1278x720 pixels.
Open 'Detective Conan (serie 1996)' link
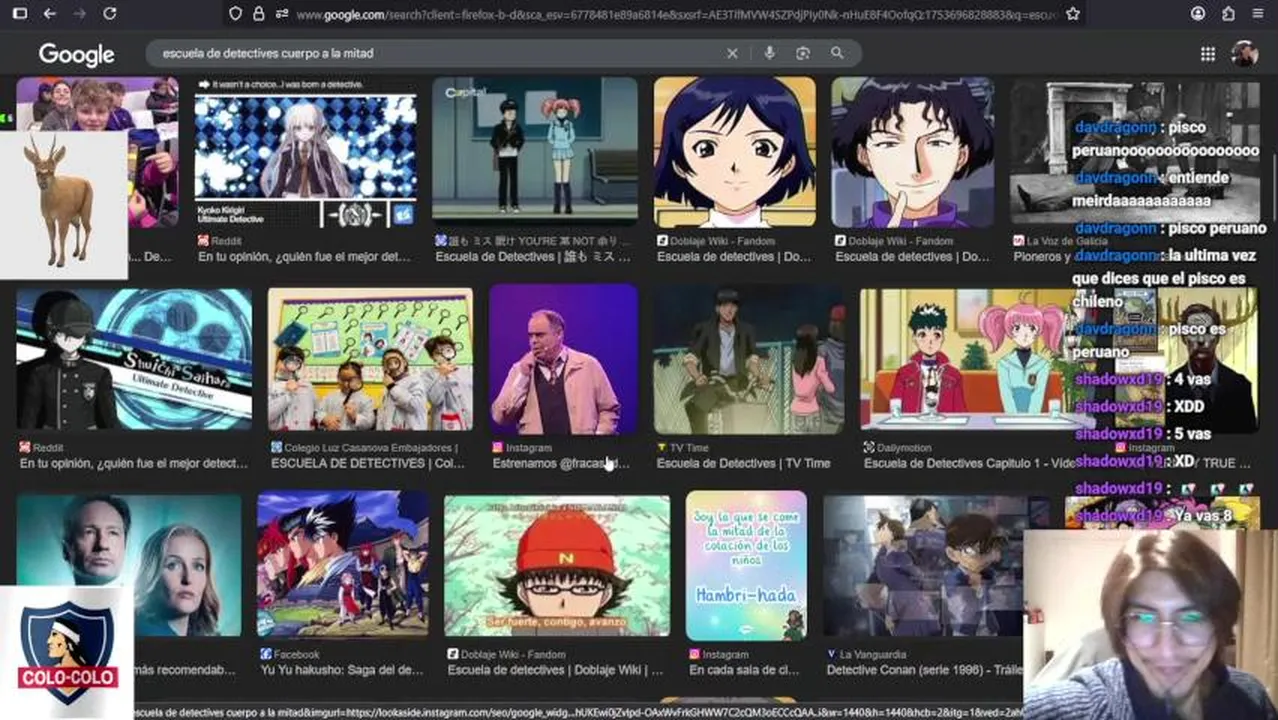pyautogui.click(x=925, y=669)
